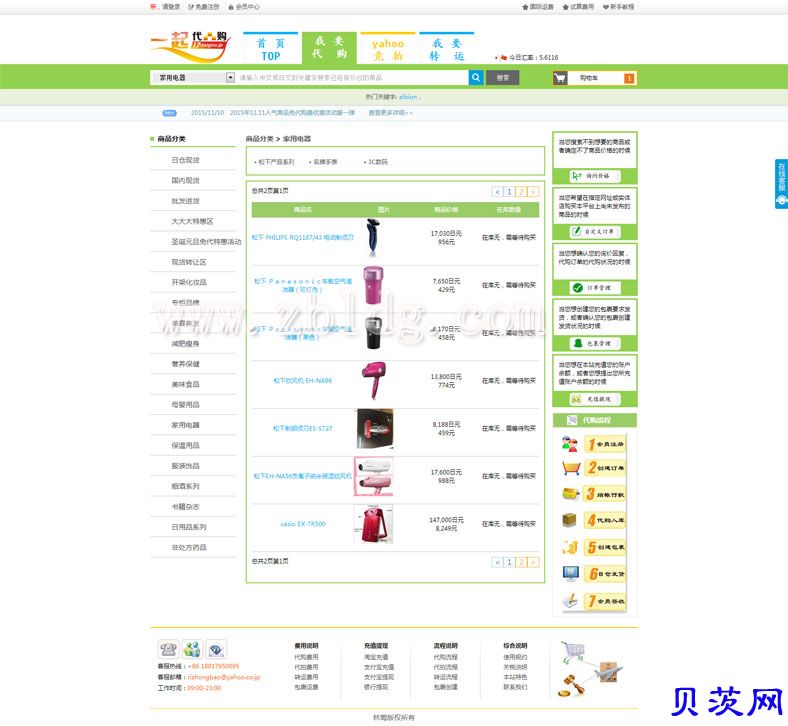Open the 松下剃胡须刀ES-ST27 product link
Image resolution: width=788 pixels, height=726 pixels.
tap(303, 429)
